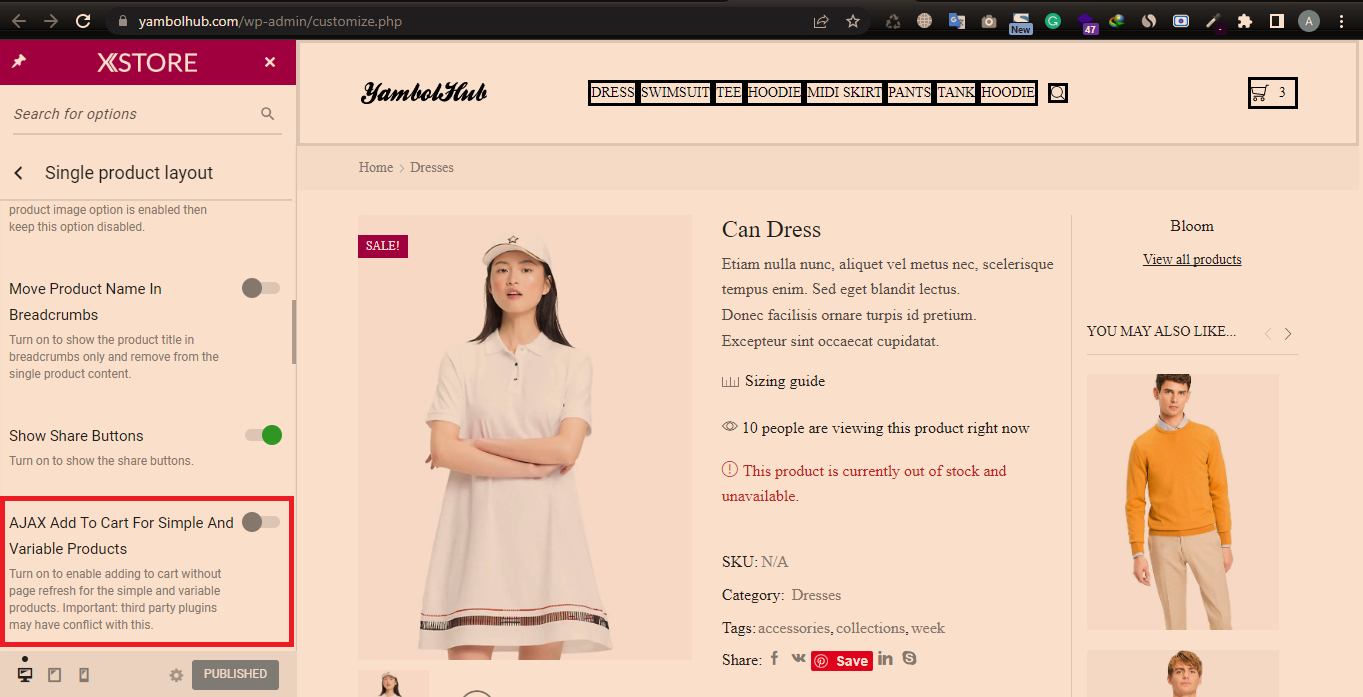Viewport: 1363px width, 697px height.
Task: Click the collections tag link
Action: [x=870, y=628]
